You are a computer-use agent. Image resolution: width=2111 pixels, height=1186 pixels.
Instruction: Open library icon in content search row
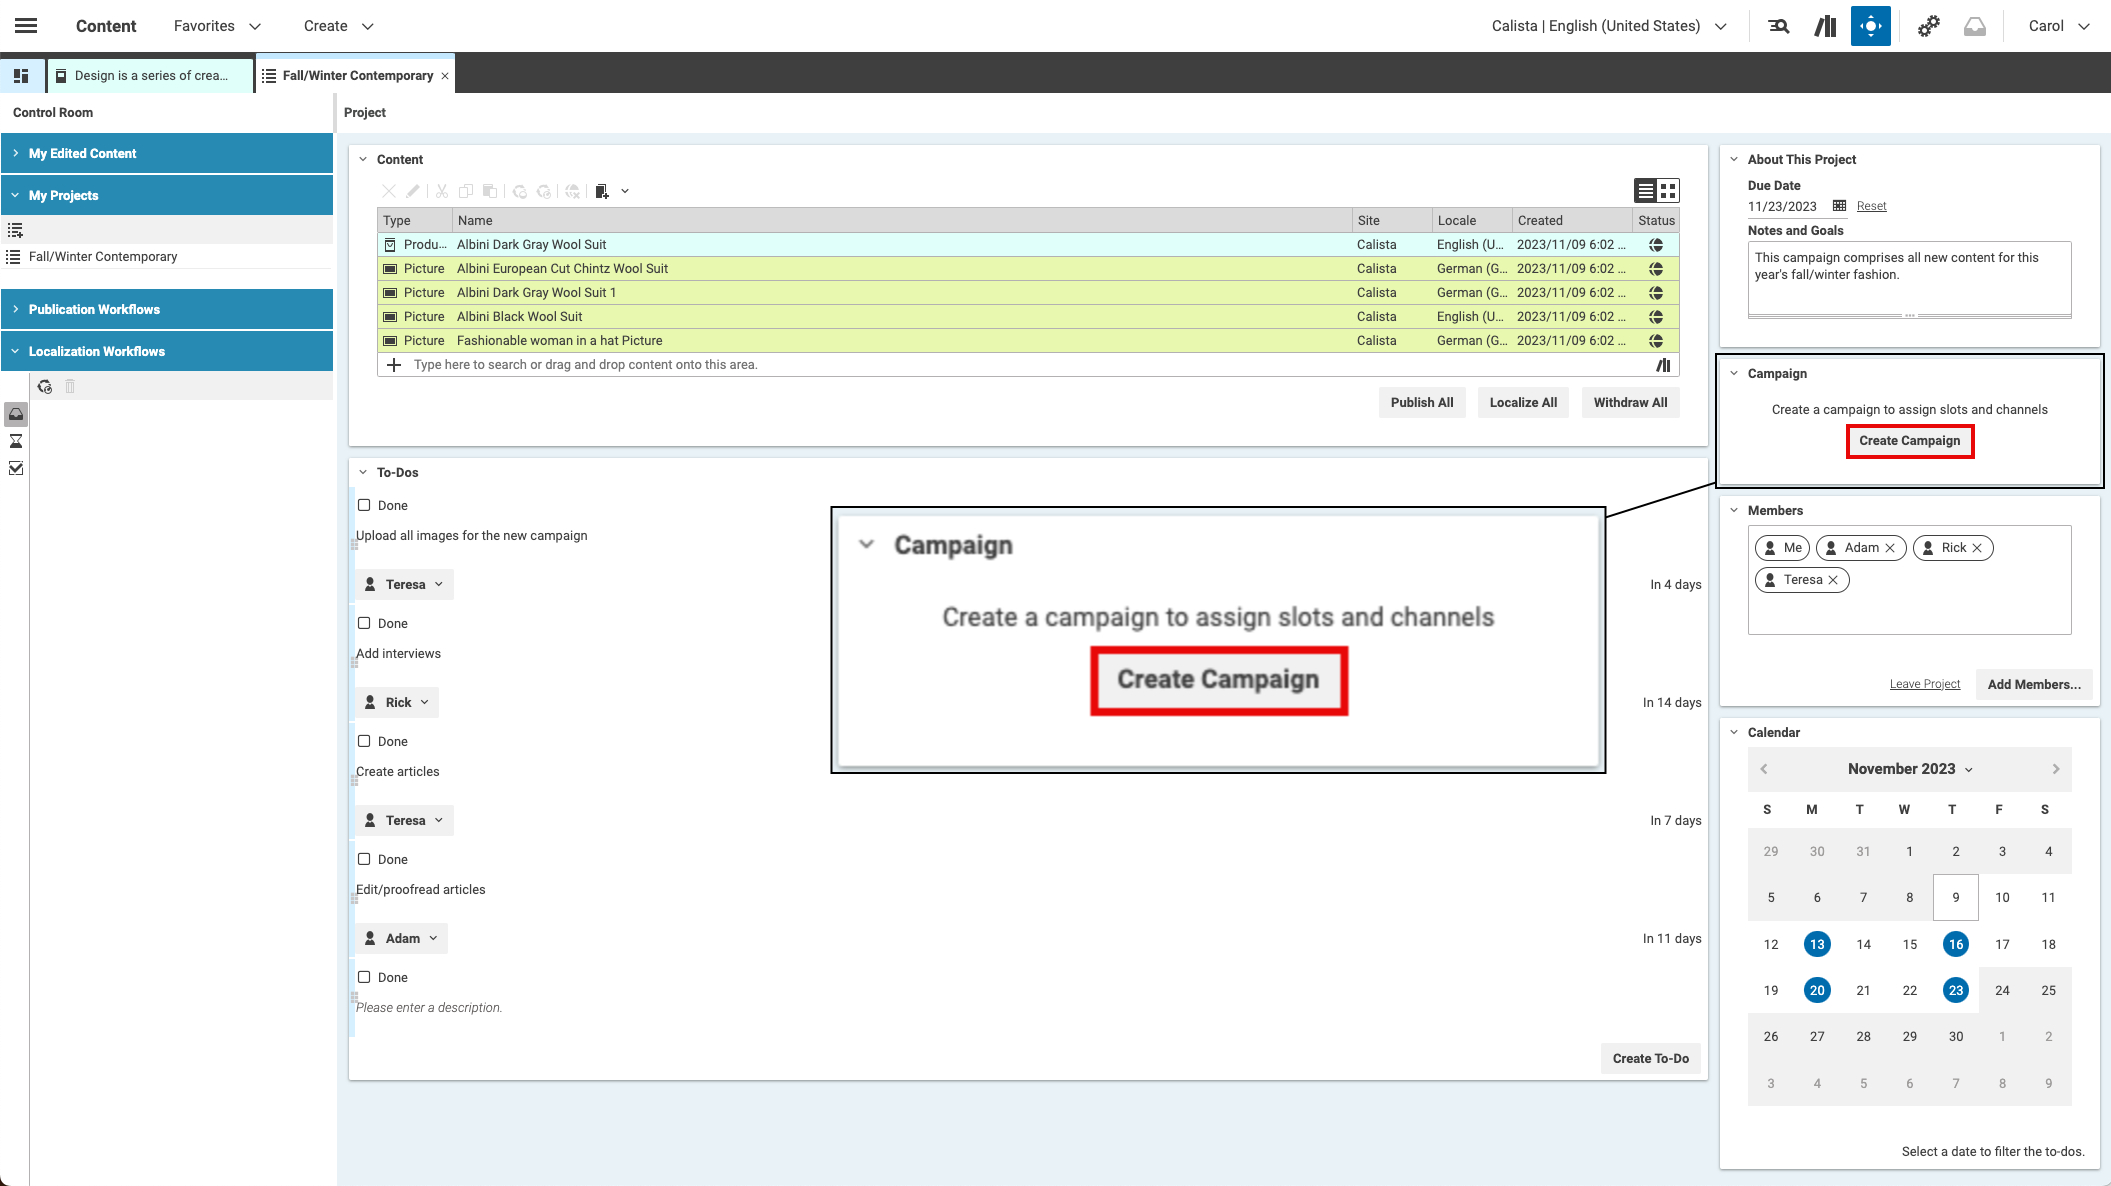(x=1663, y=365)
